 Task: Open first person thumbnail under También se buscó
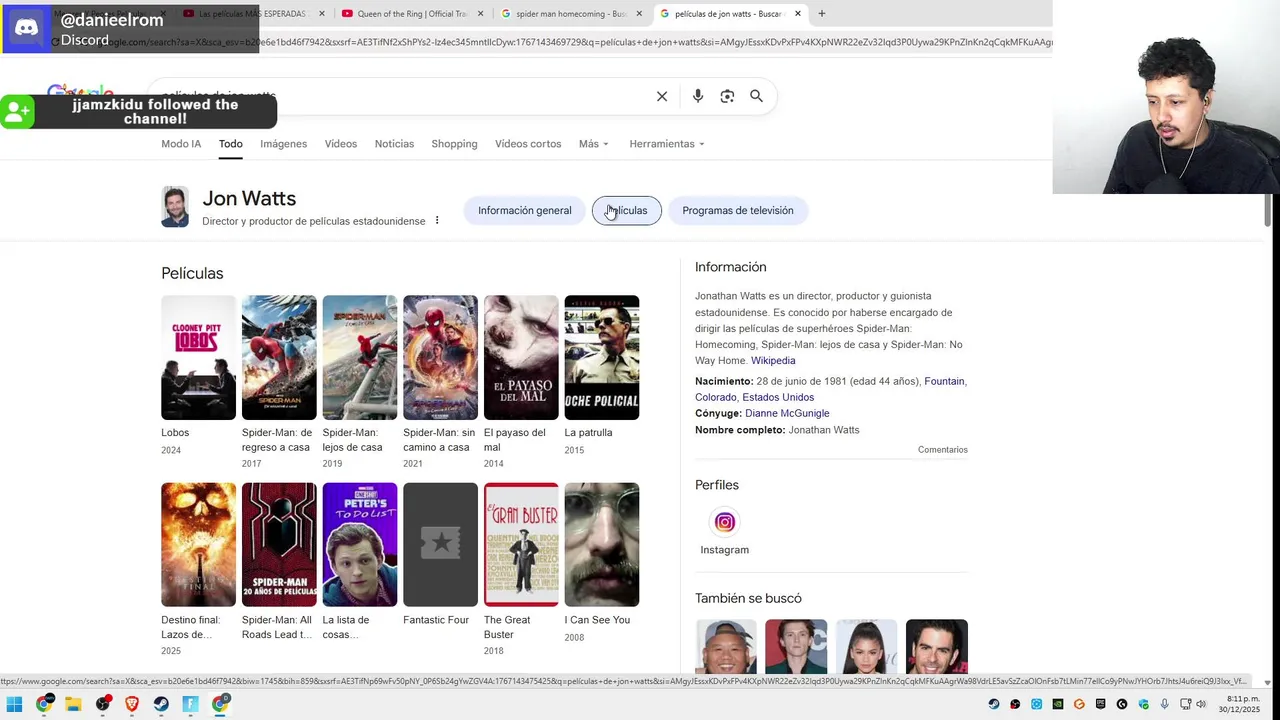[726, 647]
